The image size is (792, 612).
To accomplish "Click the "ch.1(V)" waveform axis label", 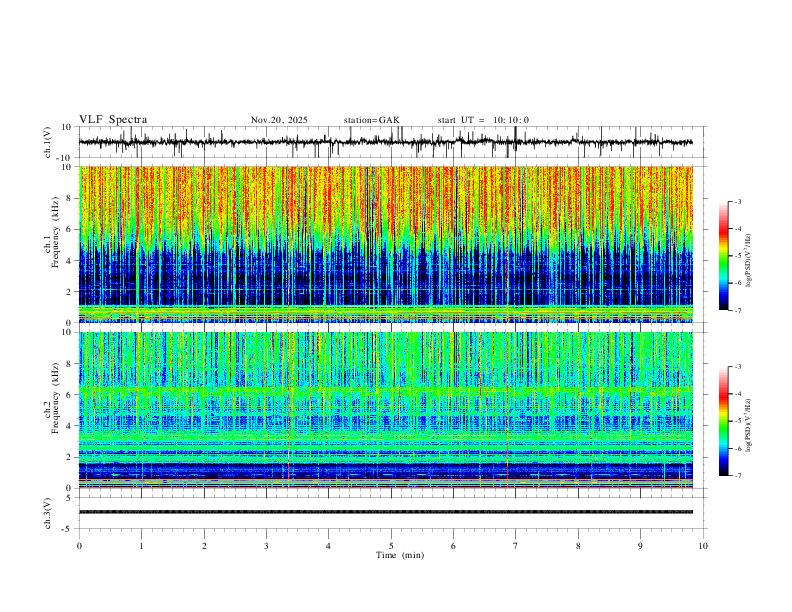I will coord(48,142).
